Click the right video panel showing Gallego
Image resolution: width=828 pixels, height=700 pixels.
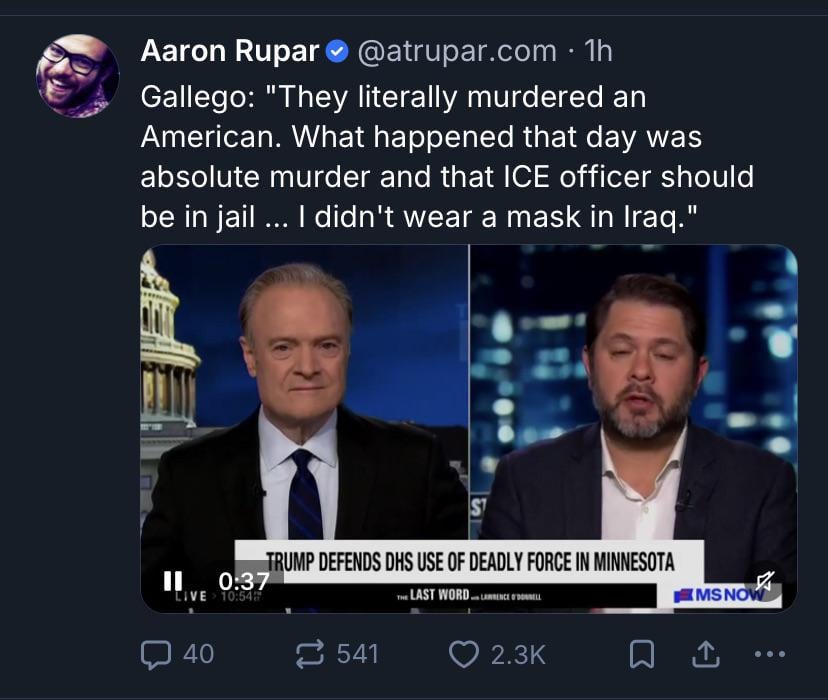coord(634,400)
